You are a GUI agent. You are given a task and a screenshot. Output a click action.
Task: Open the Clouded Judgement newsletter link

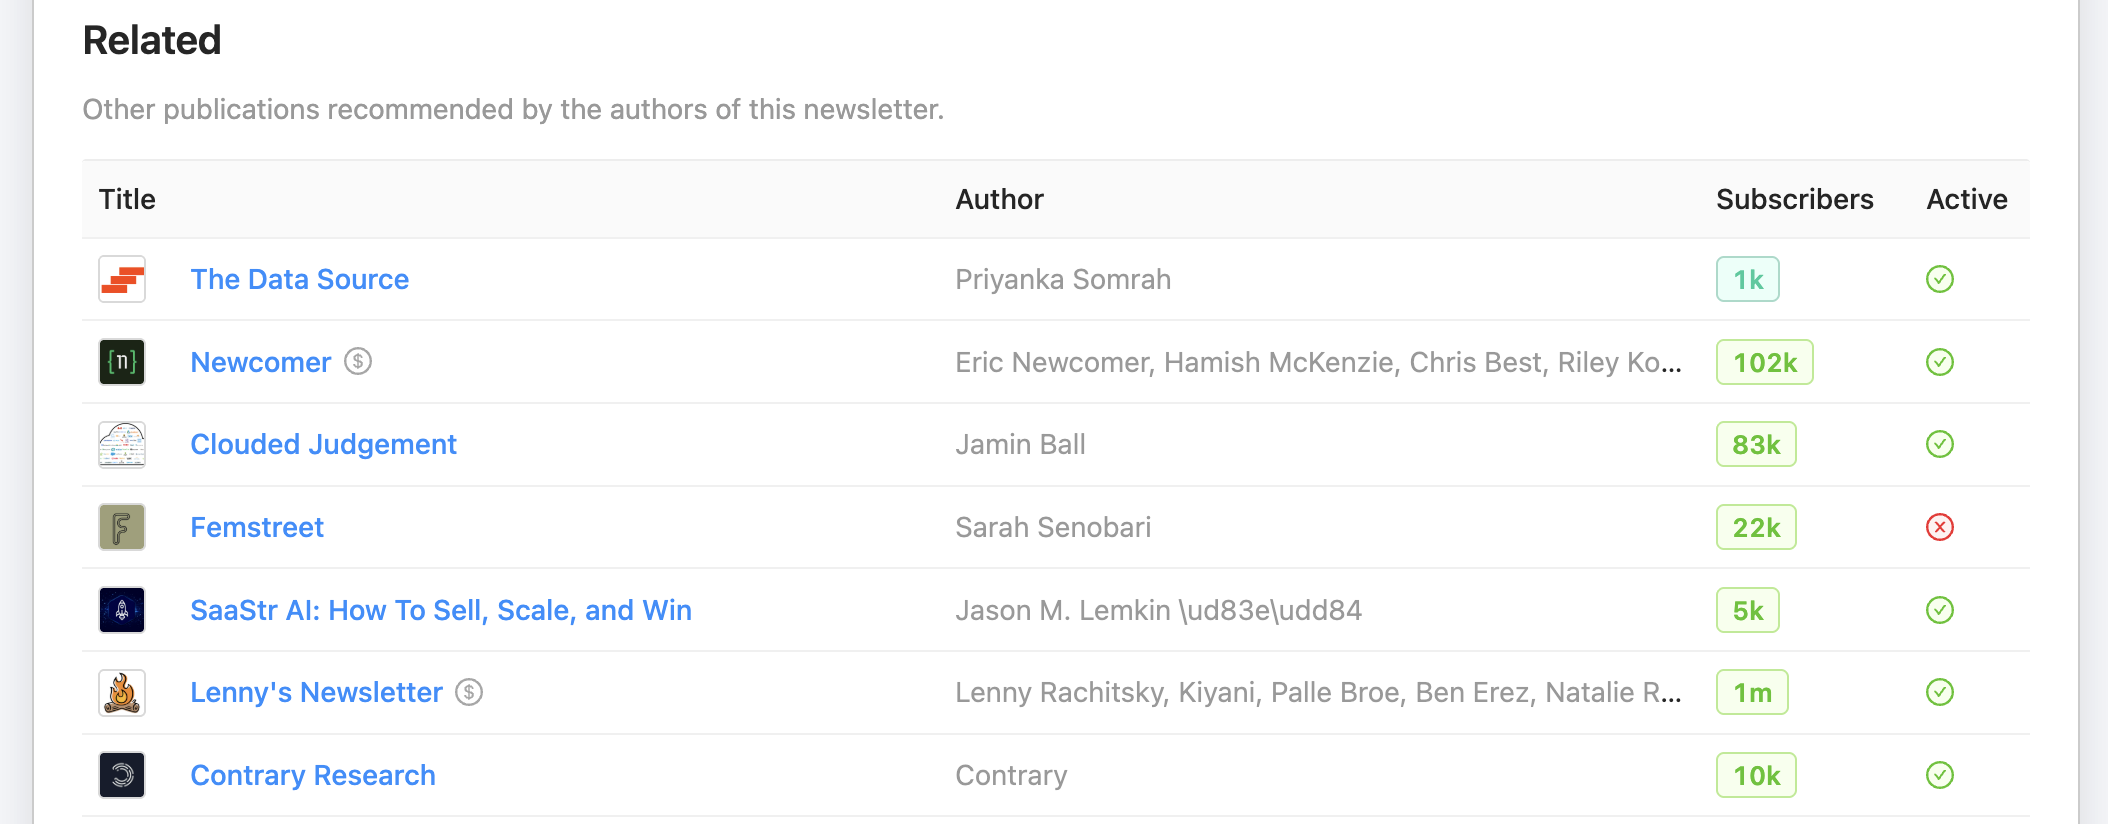pos(323,444)
